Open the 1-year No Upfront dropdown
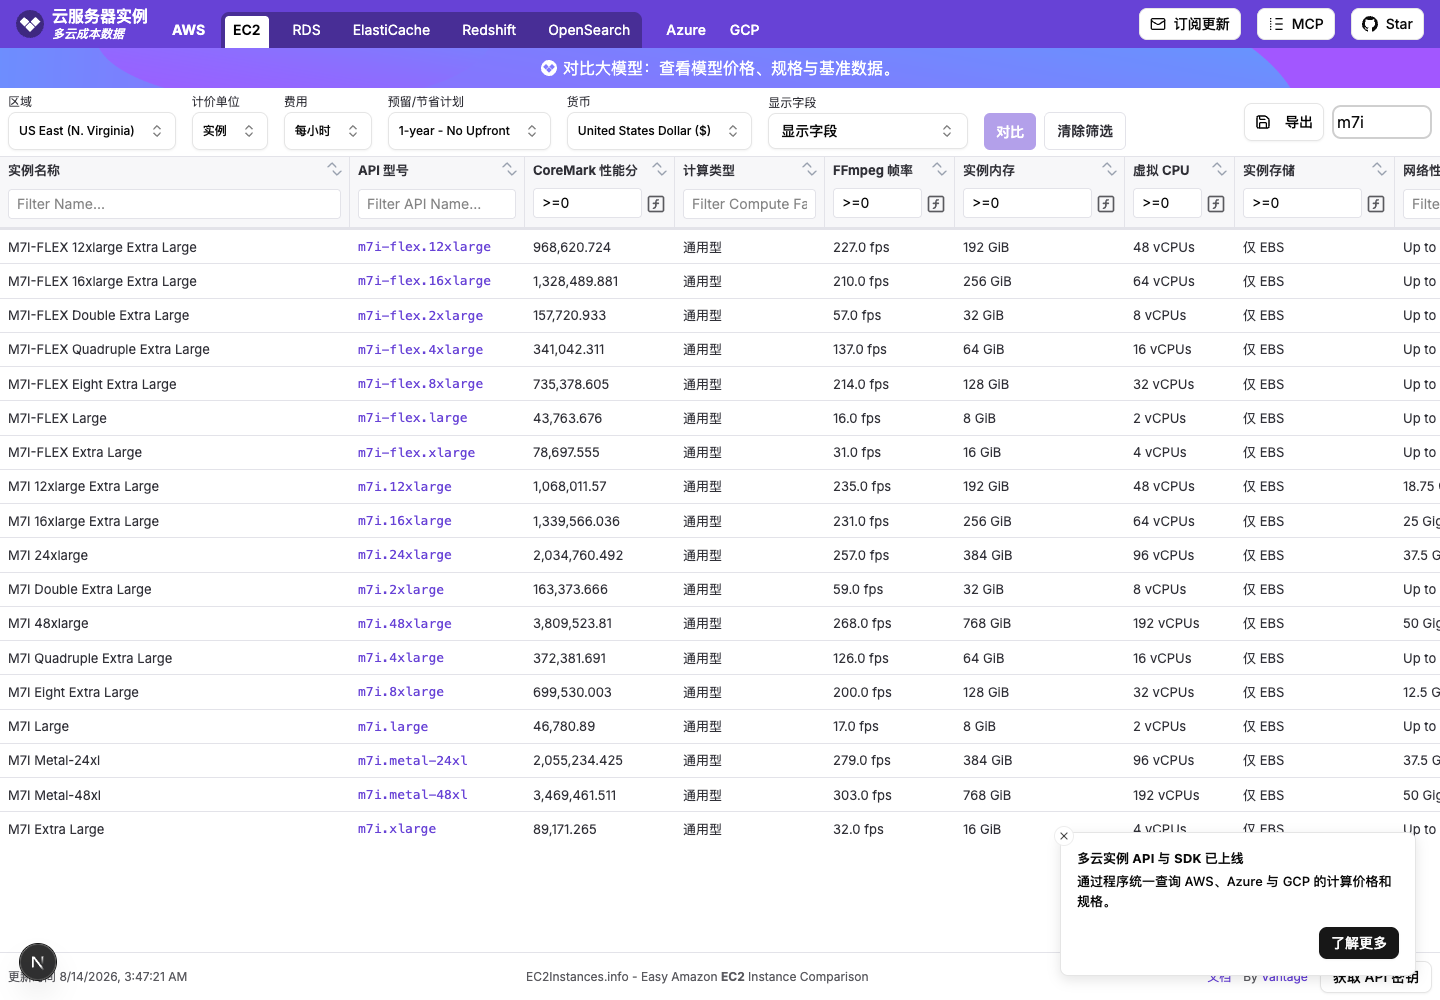 (470, 131)
